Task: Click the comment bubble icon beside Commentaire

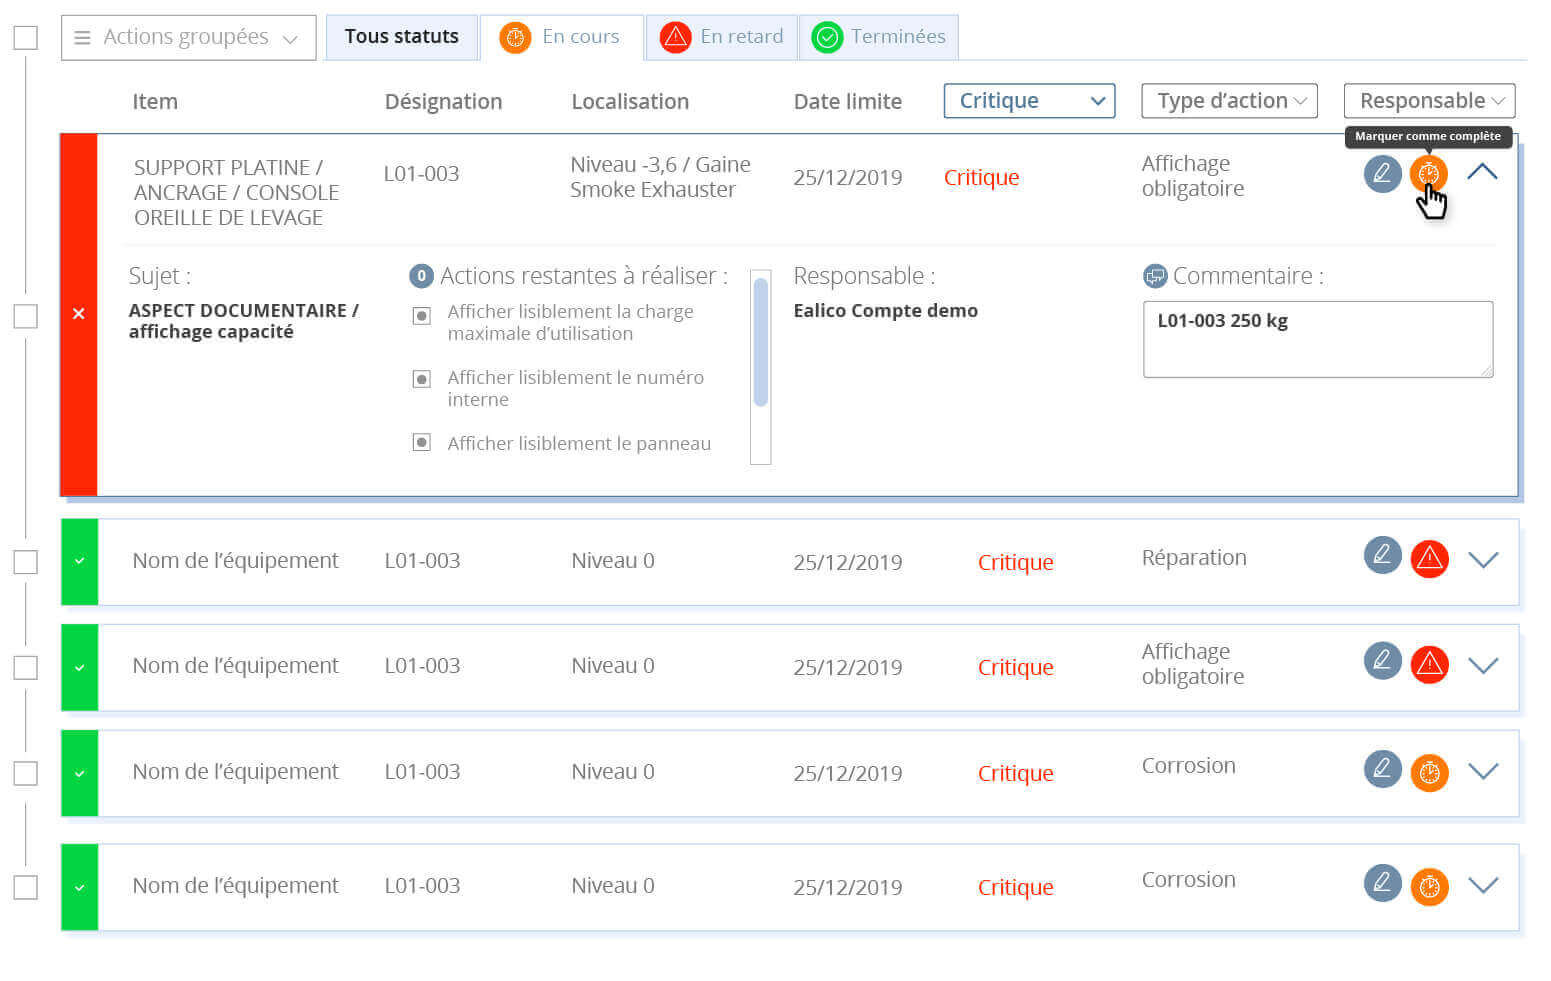Action: (1155, 276)
